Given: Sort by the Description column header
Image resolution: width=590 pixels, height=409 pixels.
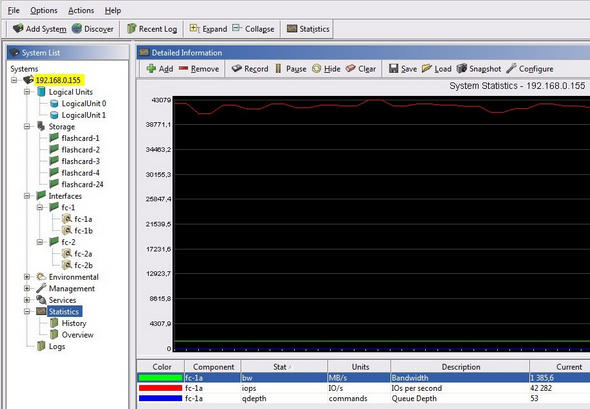Looking at the screenshot, I should (x=461, y=366).
